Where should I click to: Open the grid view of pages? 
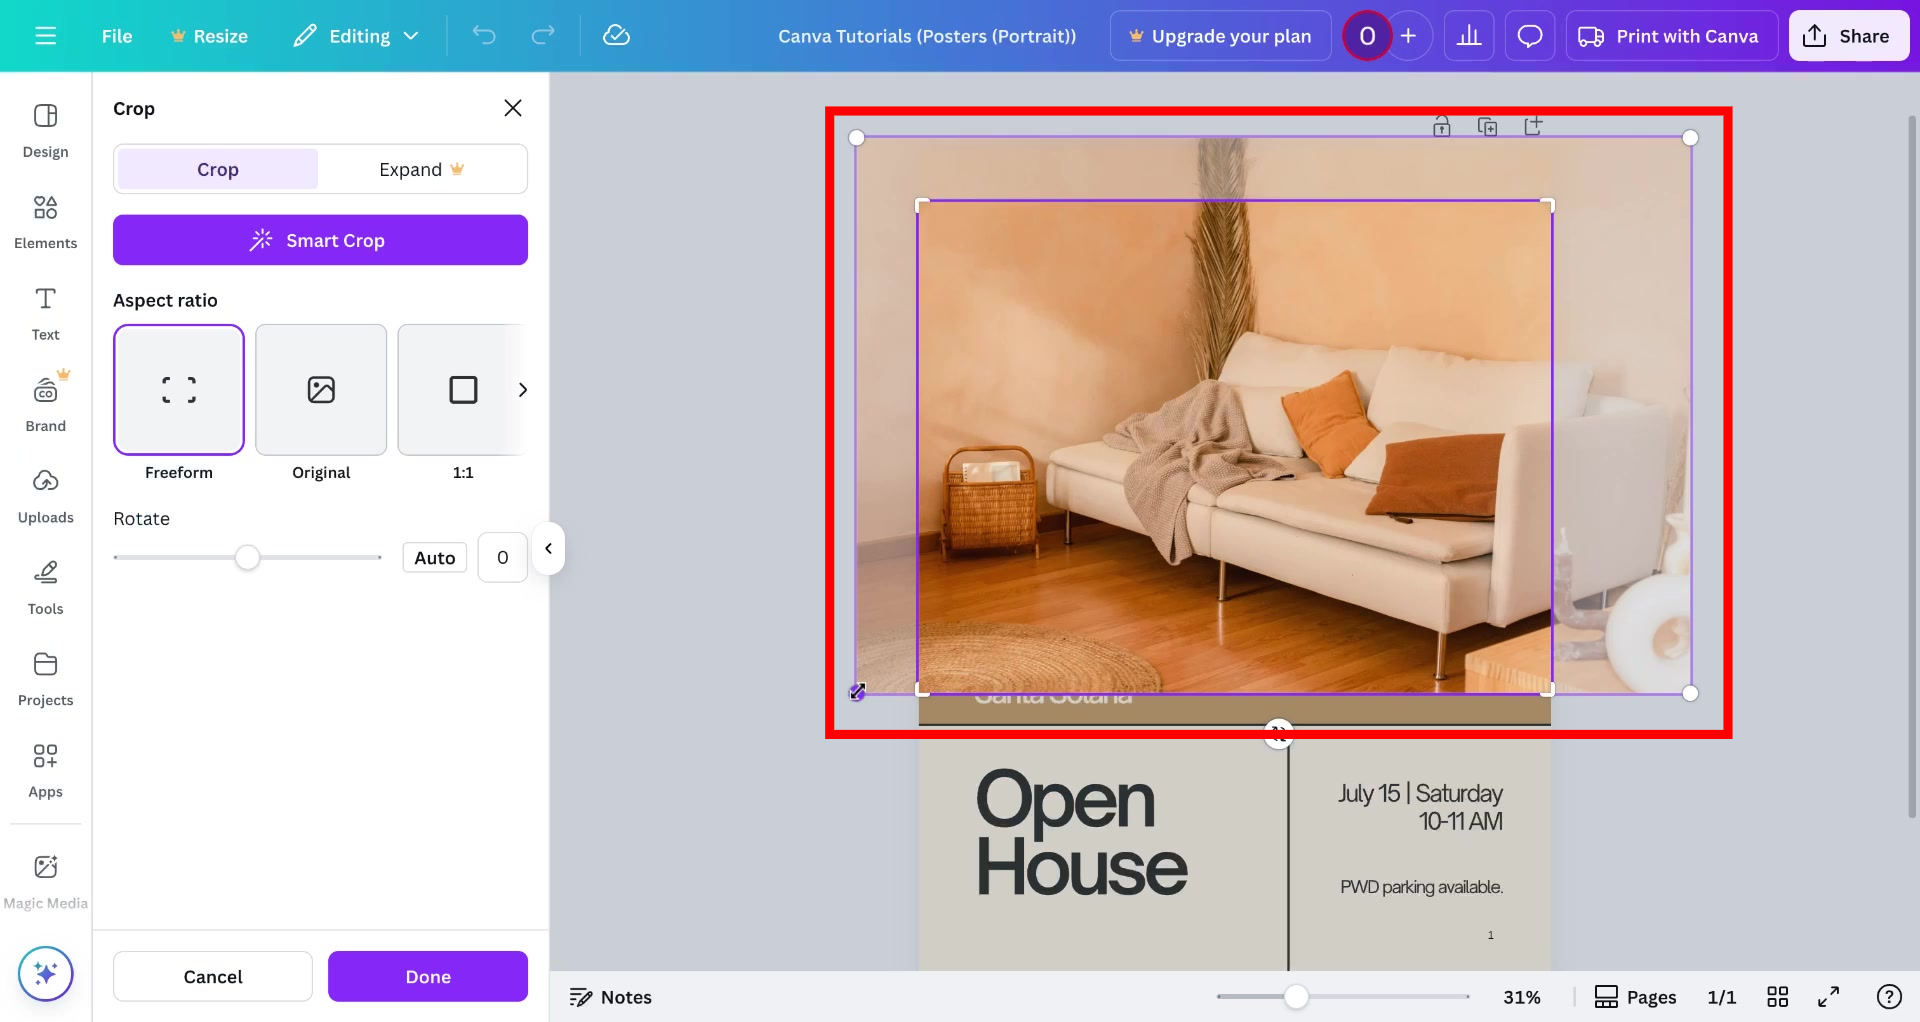[1779, 996]
